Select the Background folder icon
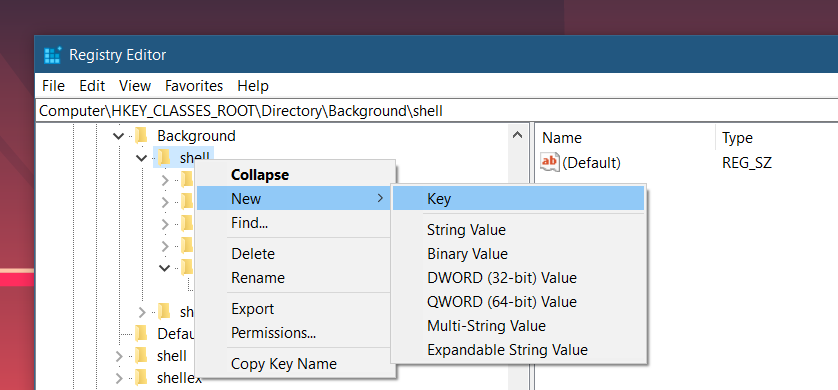Screen dimensions: 838x390 141,136
